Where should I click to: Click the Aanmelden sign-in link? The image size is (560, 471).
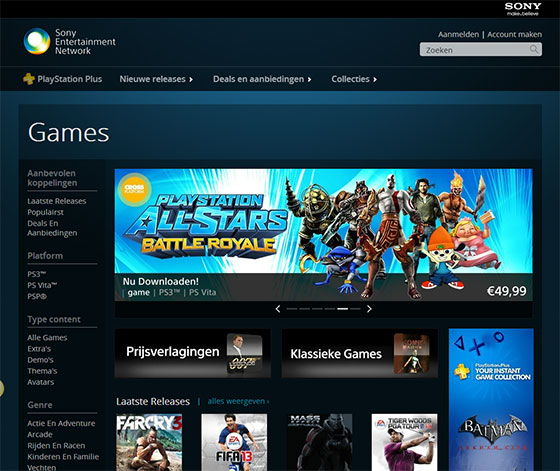pos(459,35)
